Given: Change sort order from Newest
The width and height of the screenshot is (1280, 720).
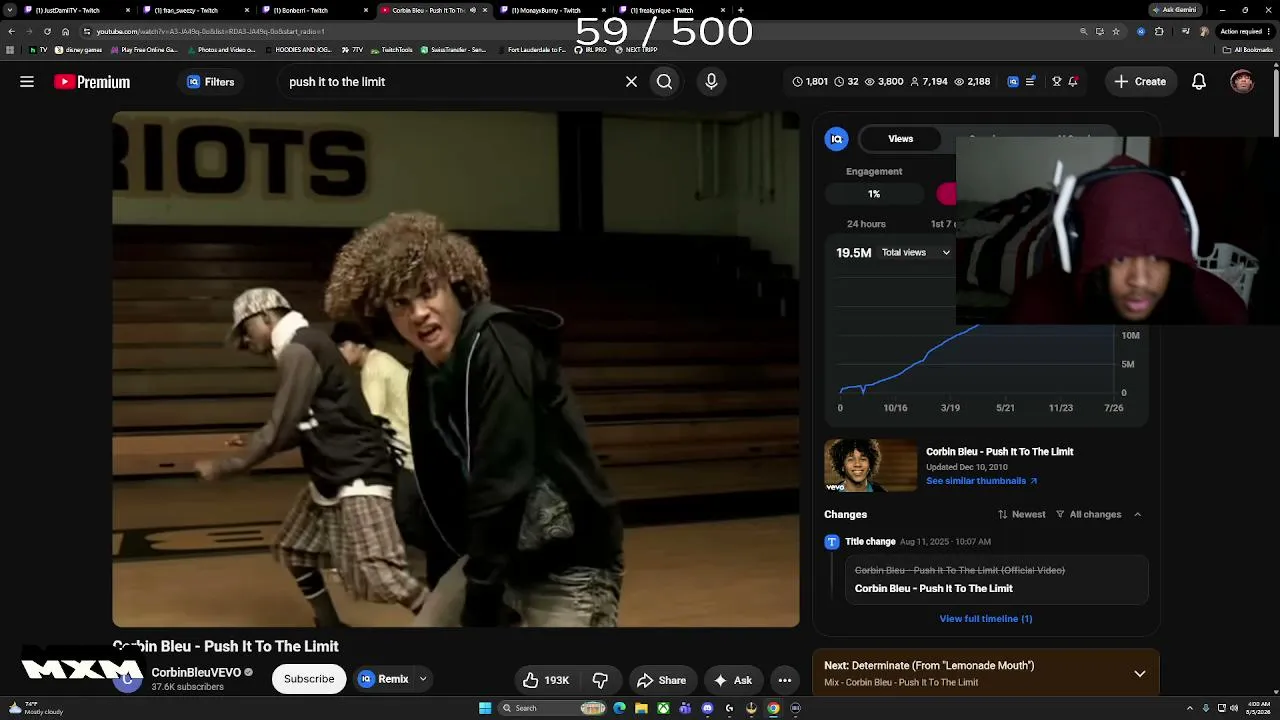Looking at the screenshot, I should click(x=1021, y=514).
